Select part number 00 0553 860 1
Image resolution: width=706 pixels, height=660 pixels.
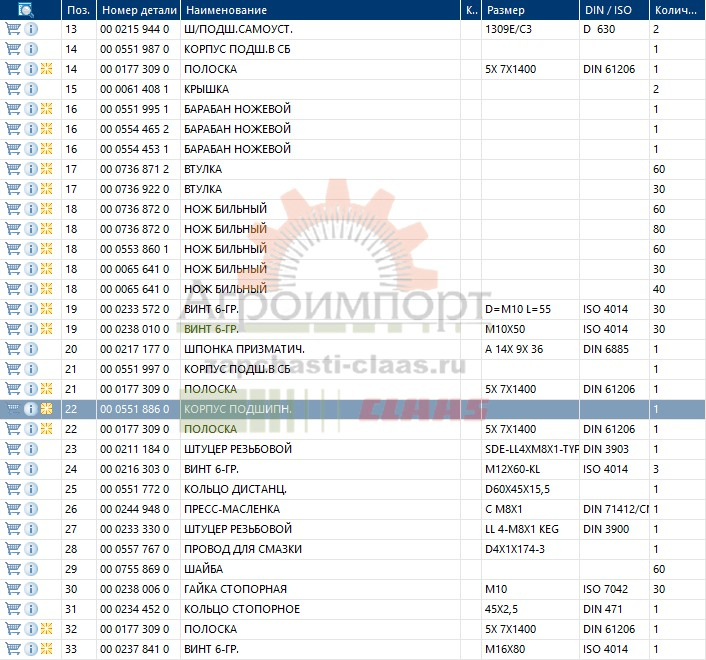136,249
